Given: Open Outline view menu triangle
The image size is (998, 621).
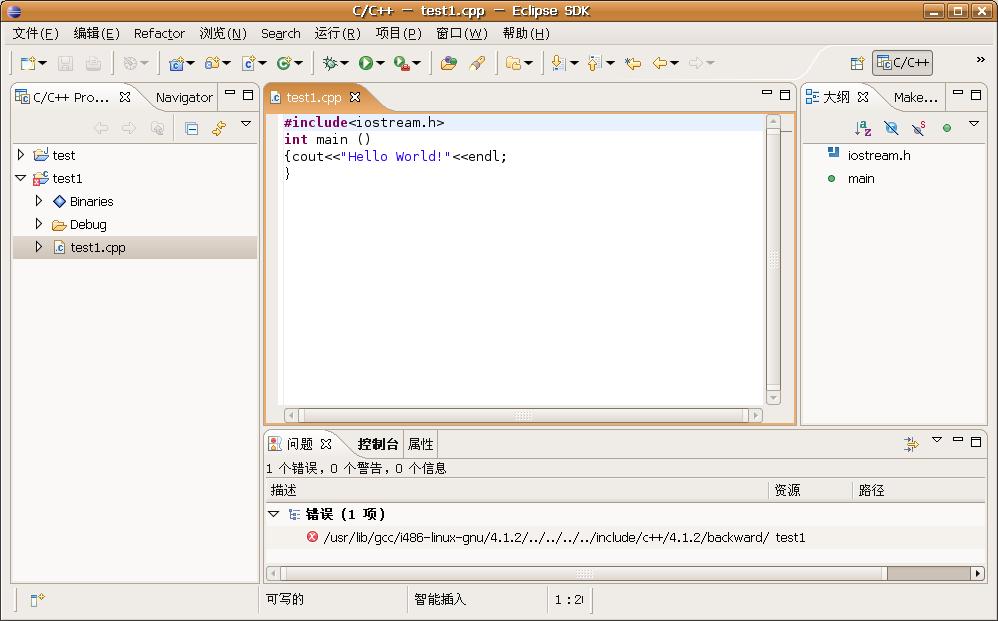Looking at the screenshot, I should pyautogui.click(x=973, y=124).
